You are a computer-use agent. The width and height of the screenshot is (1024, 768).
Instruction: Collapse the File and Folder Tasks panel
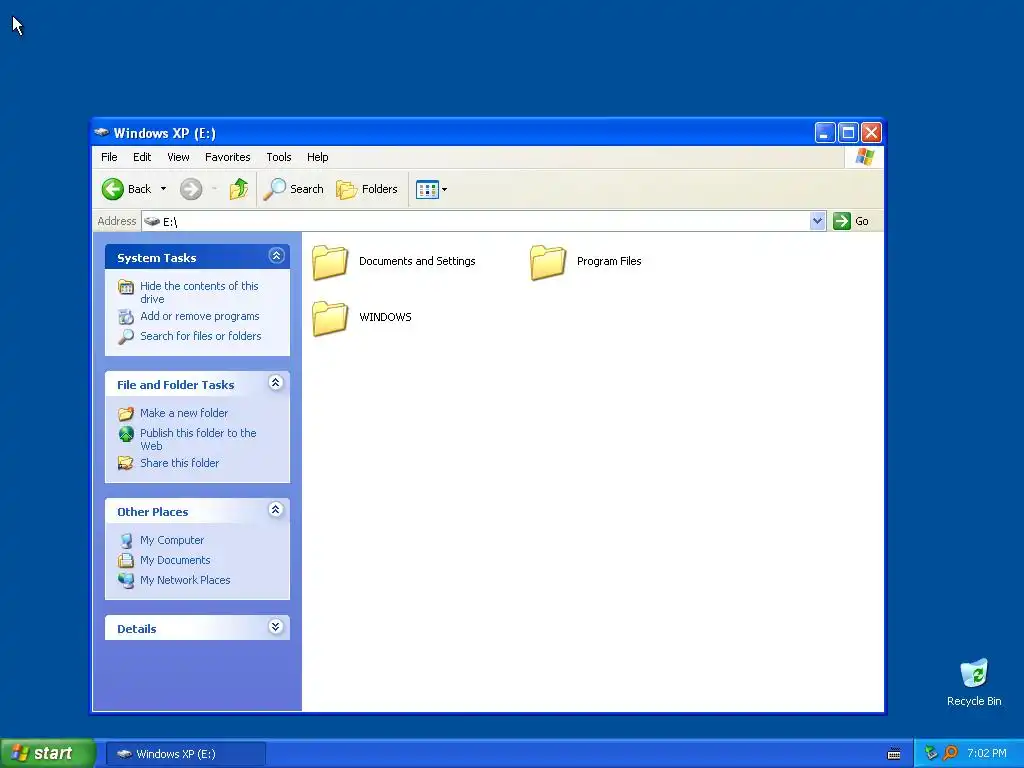[276, 383]
